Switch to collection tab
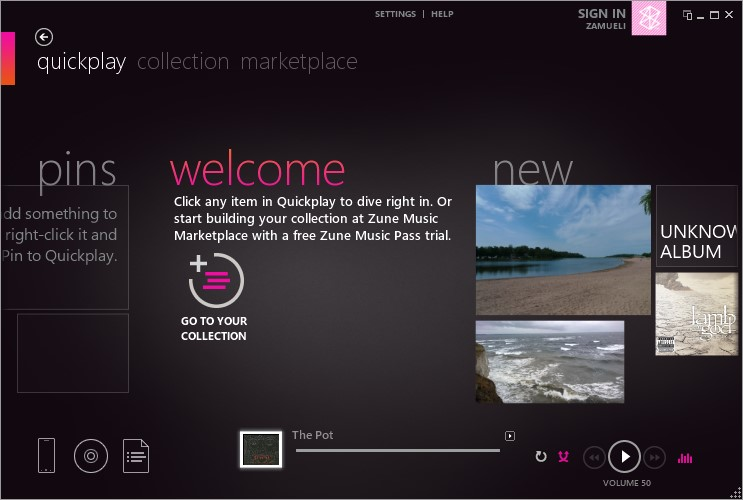The width and height of the screenshot is (743, 500). pyautogui.click(x=183, y=62)
